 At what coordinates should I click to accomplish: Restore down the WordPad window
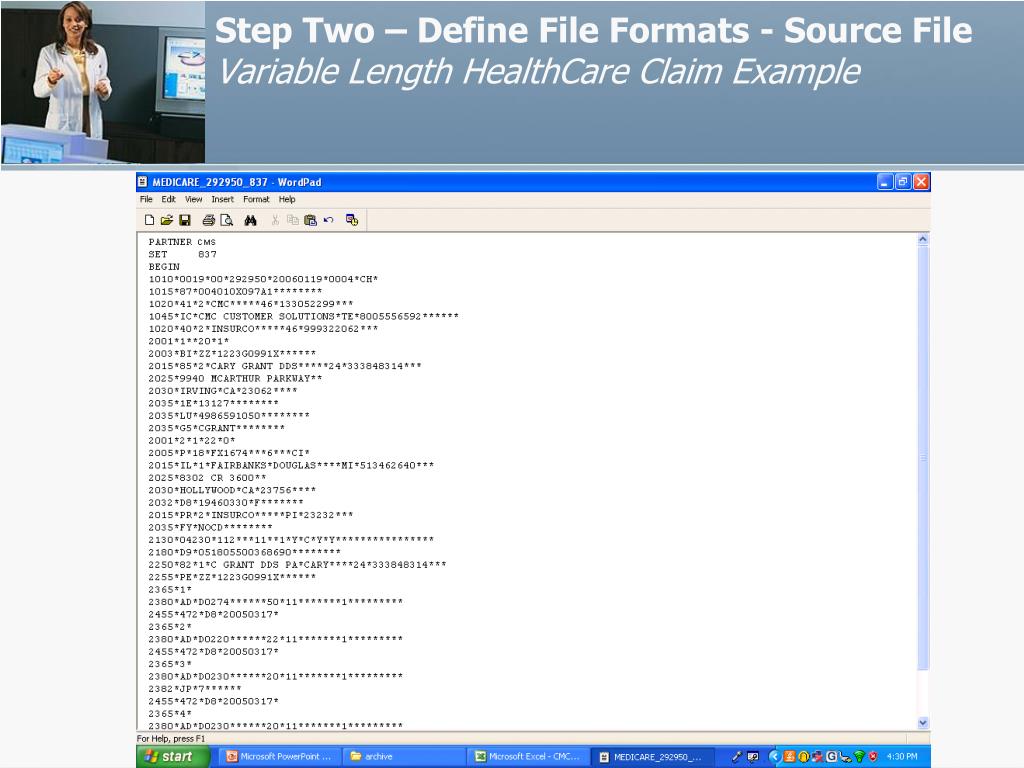pos(903,182)
